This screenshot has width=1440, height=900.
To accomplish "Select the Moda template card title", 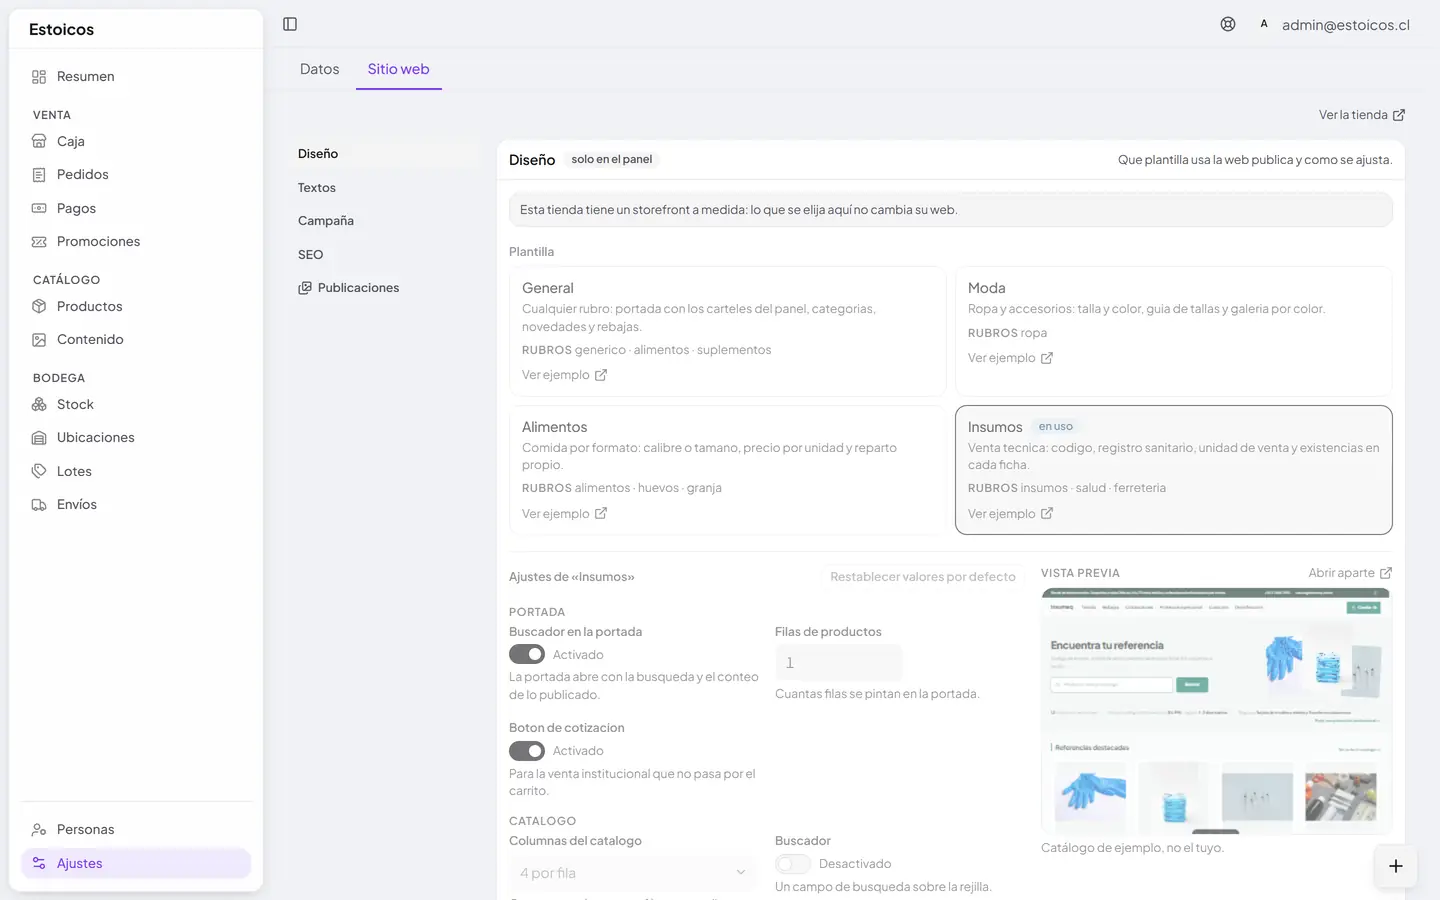I will 987,288.
